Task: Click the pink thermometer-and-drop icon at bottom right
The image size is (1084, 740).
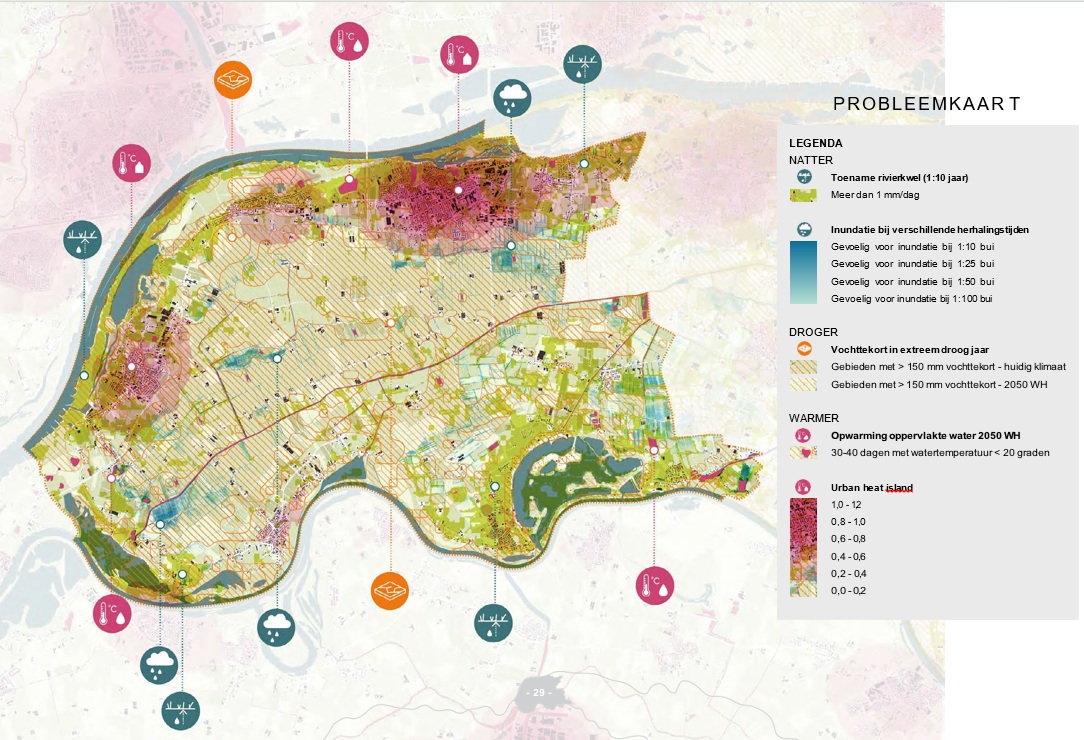Action: pyautogui.click(x=655, y=585)
